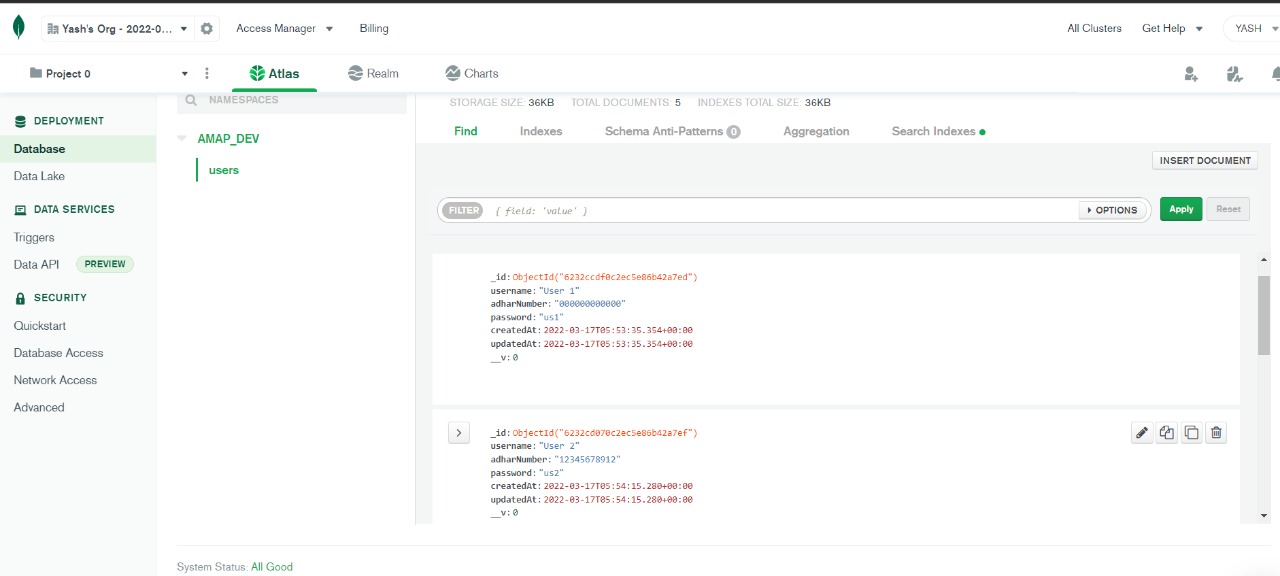Click Schema Anti-Patterns count badge
The width and height of the screenshot is (1280, 576).
point(734,132)
